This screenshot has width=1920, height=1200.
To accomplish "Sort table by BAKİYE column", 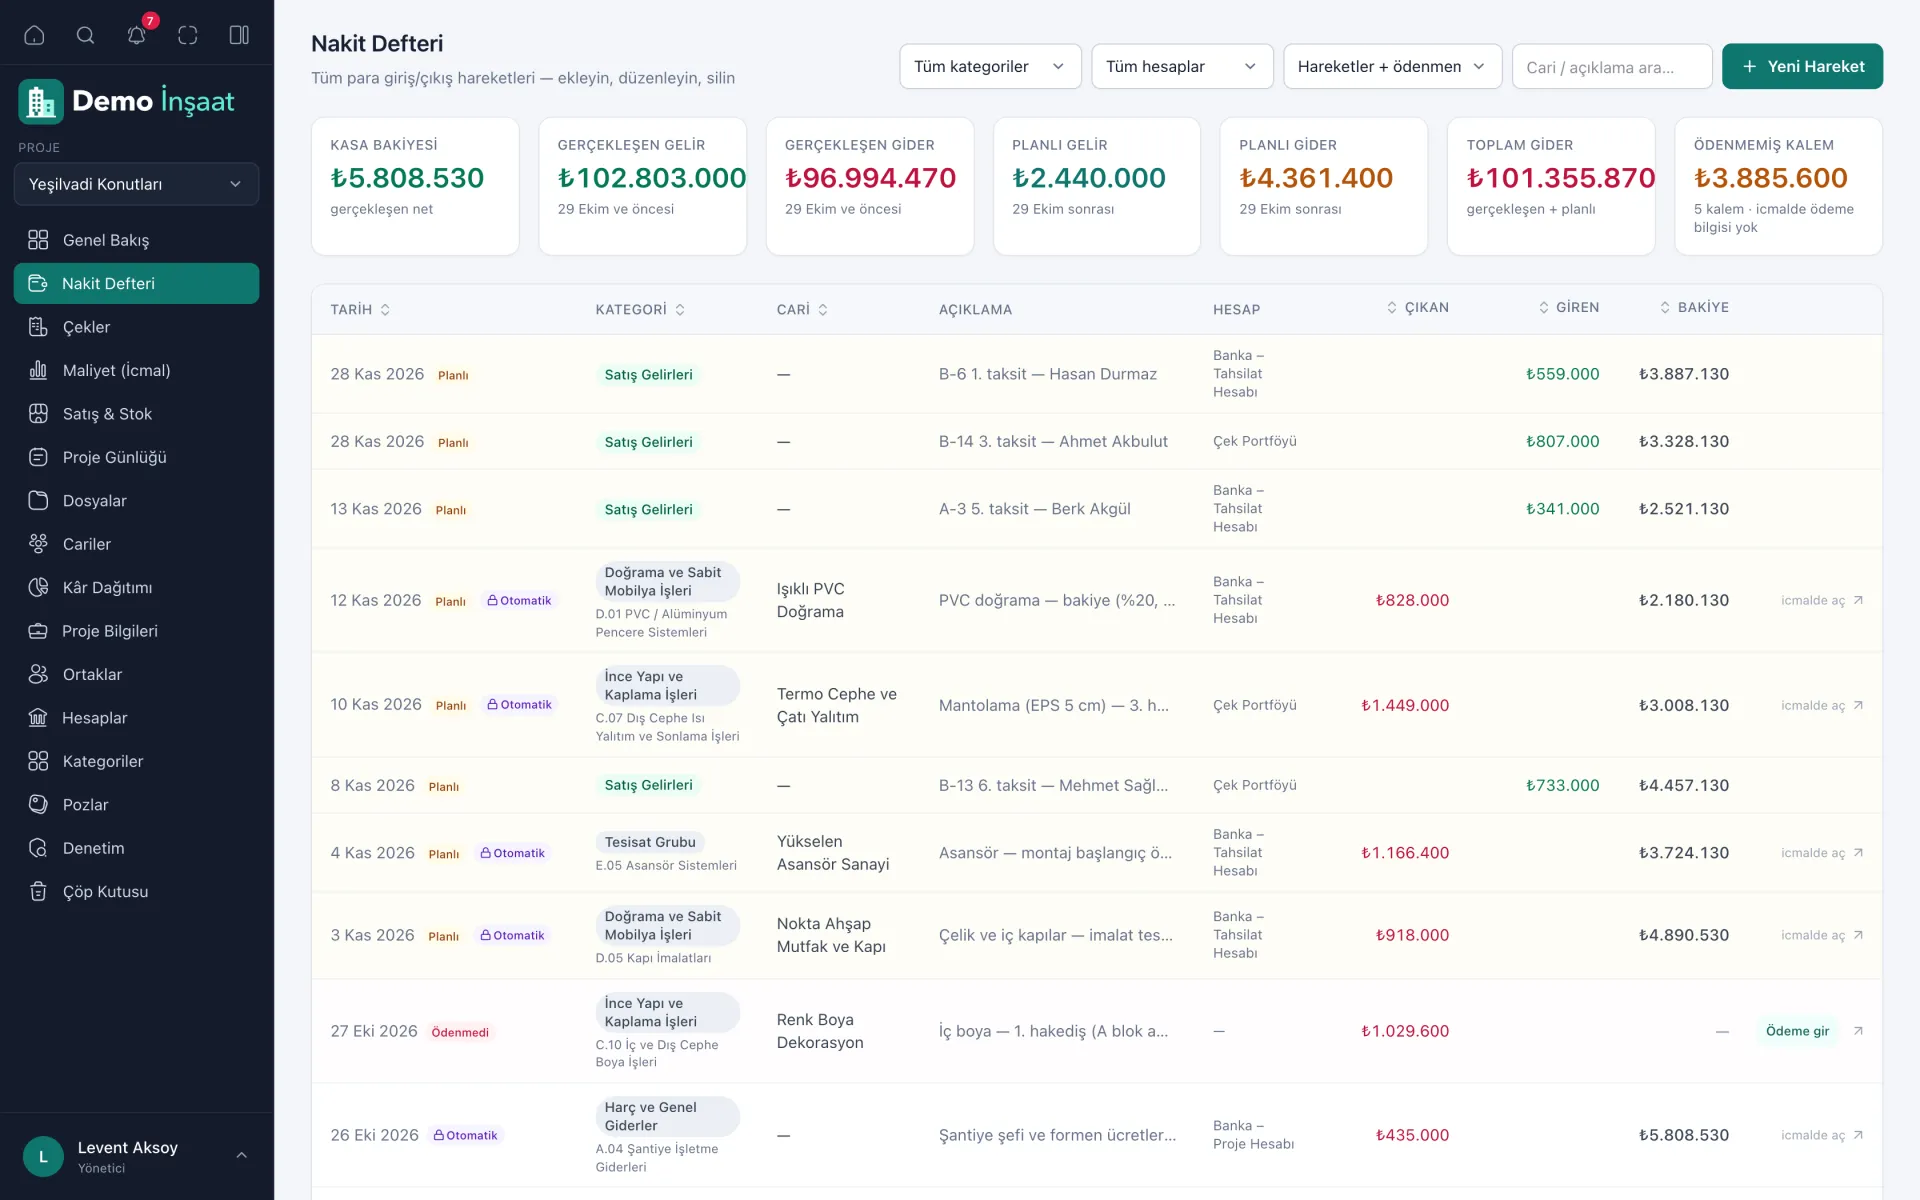I will pos(1694,308).
